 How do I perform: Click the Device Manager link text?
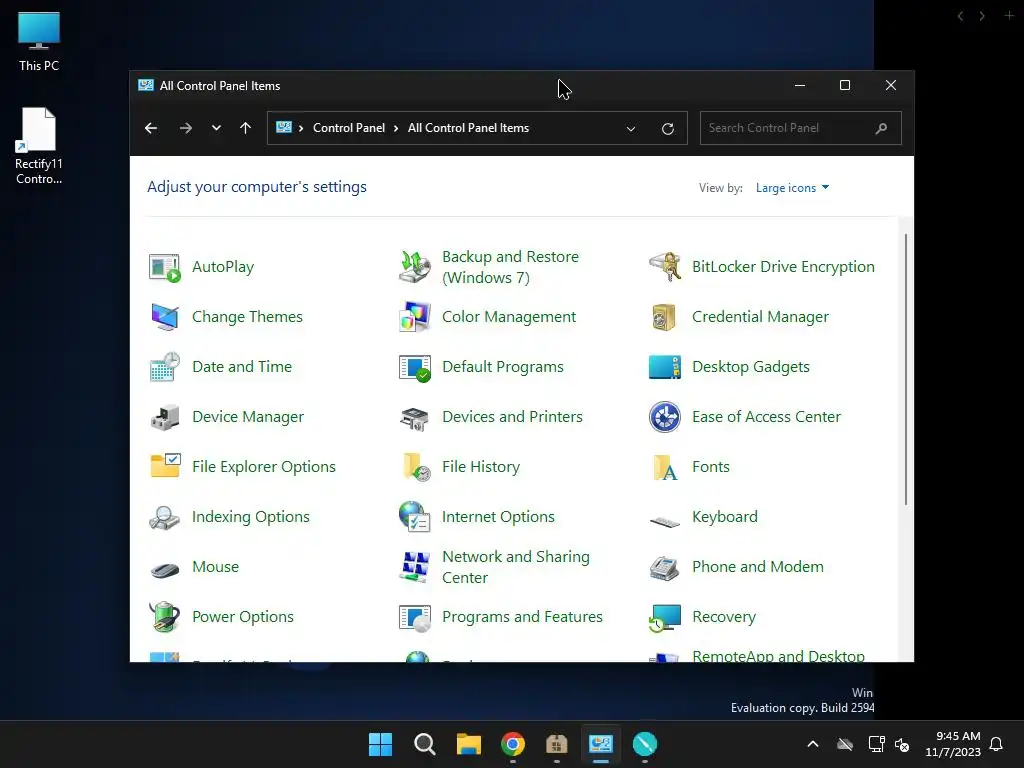pyautogui.click(x=248, y=417)
